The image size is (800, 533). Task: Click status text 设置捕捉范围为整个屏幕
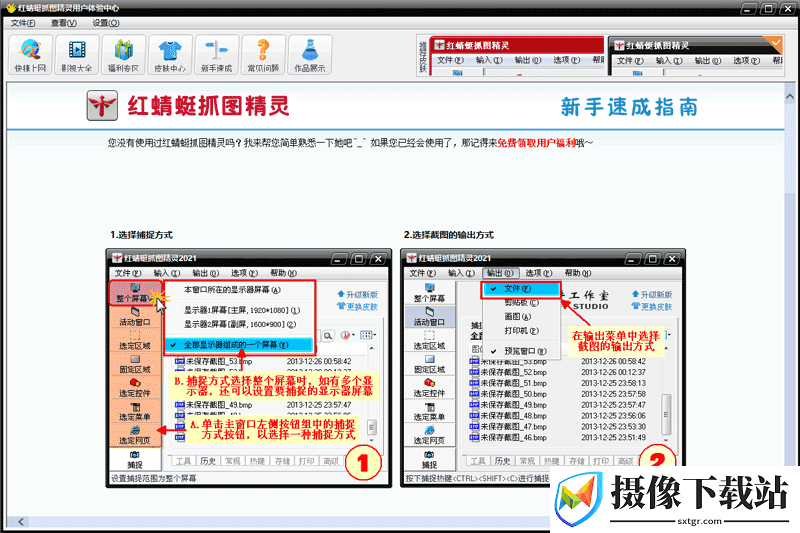[x=154, y=478]
